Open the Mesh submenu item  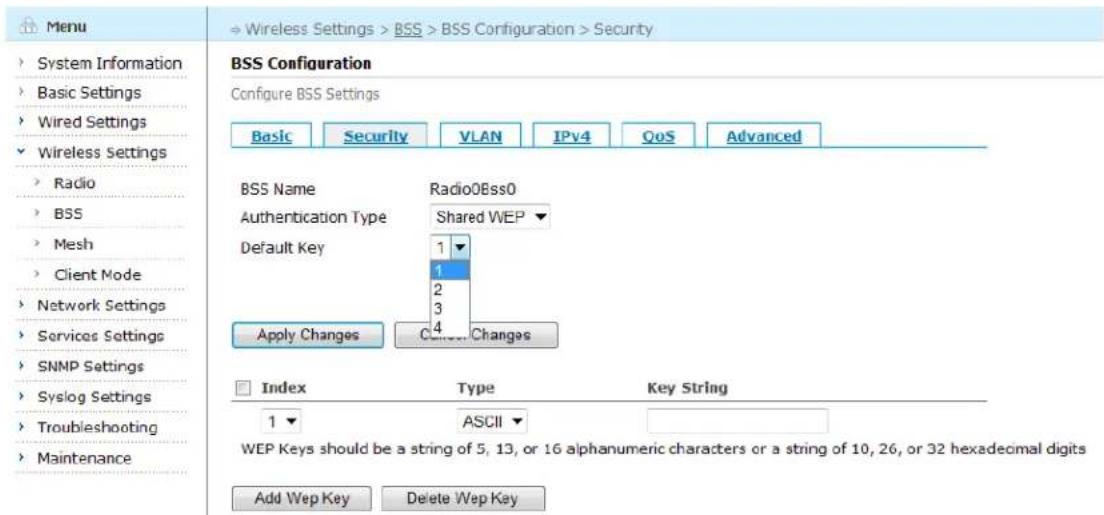coord(73,244)
